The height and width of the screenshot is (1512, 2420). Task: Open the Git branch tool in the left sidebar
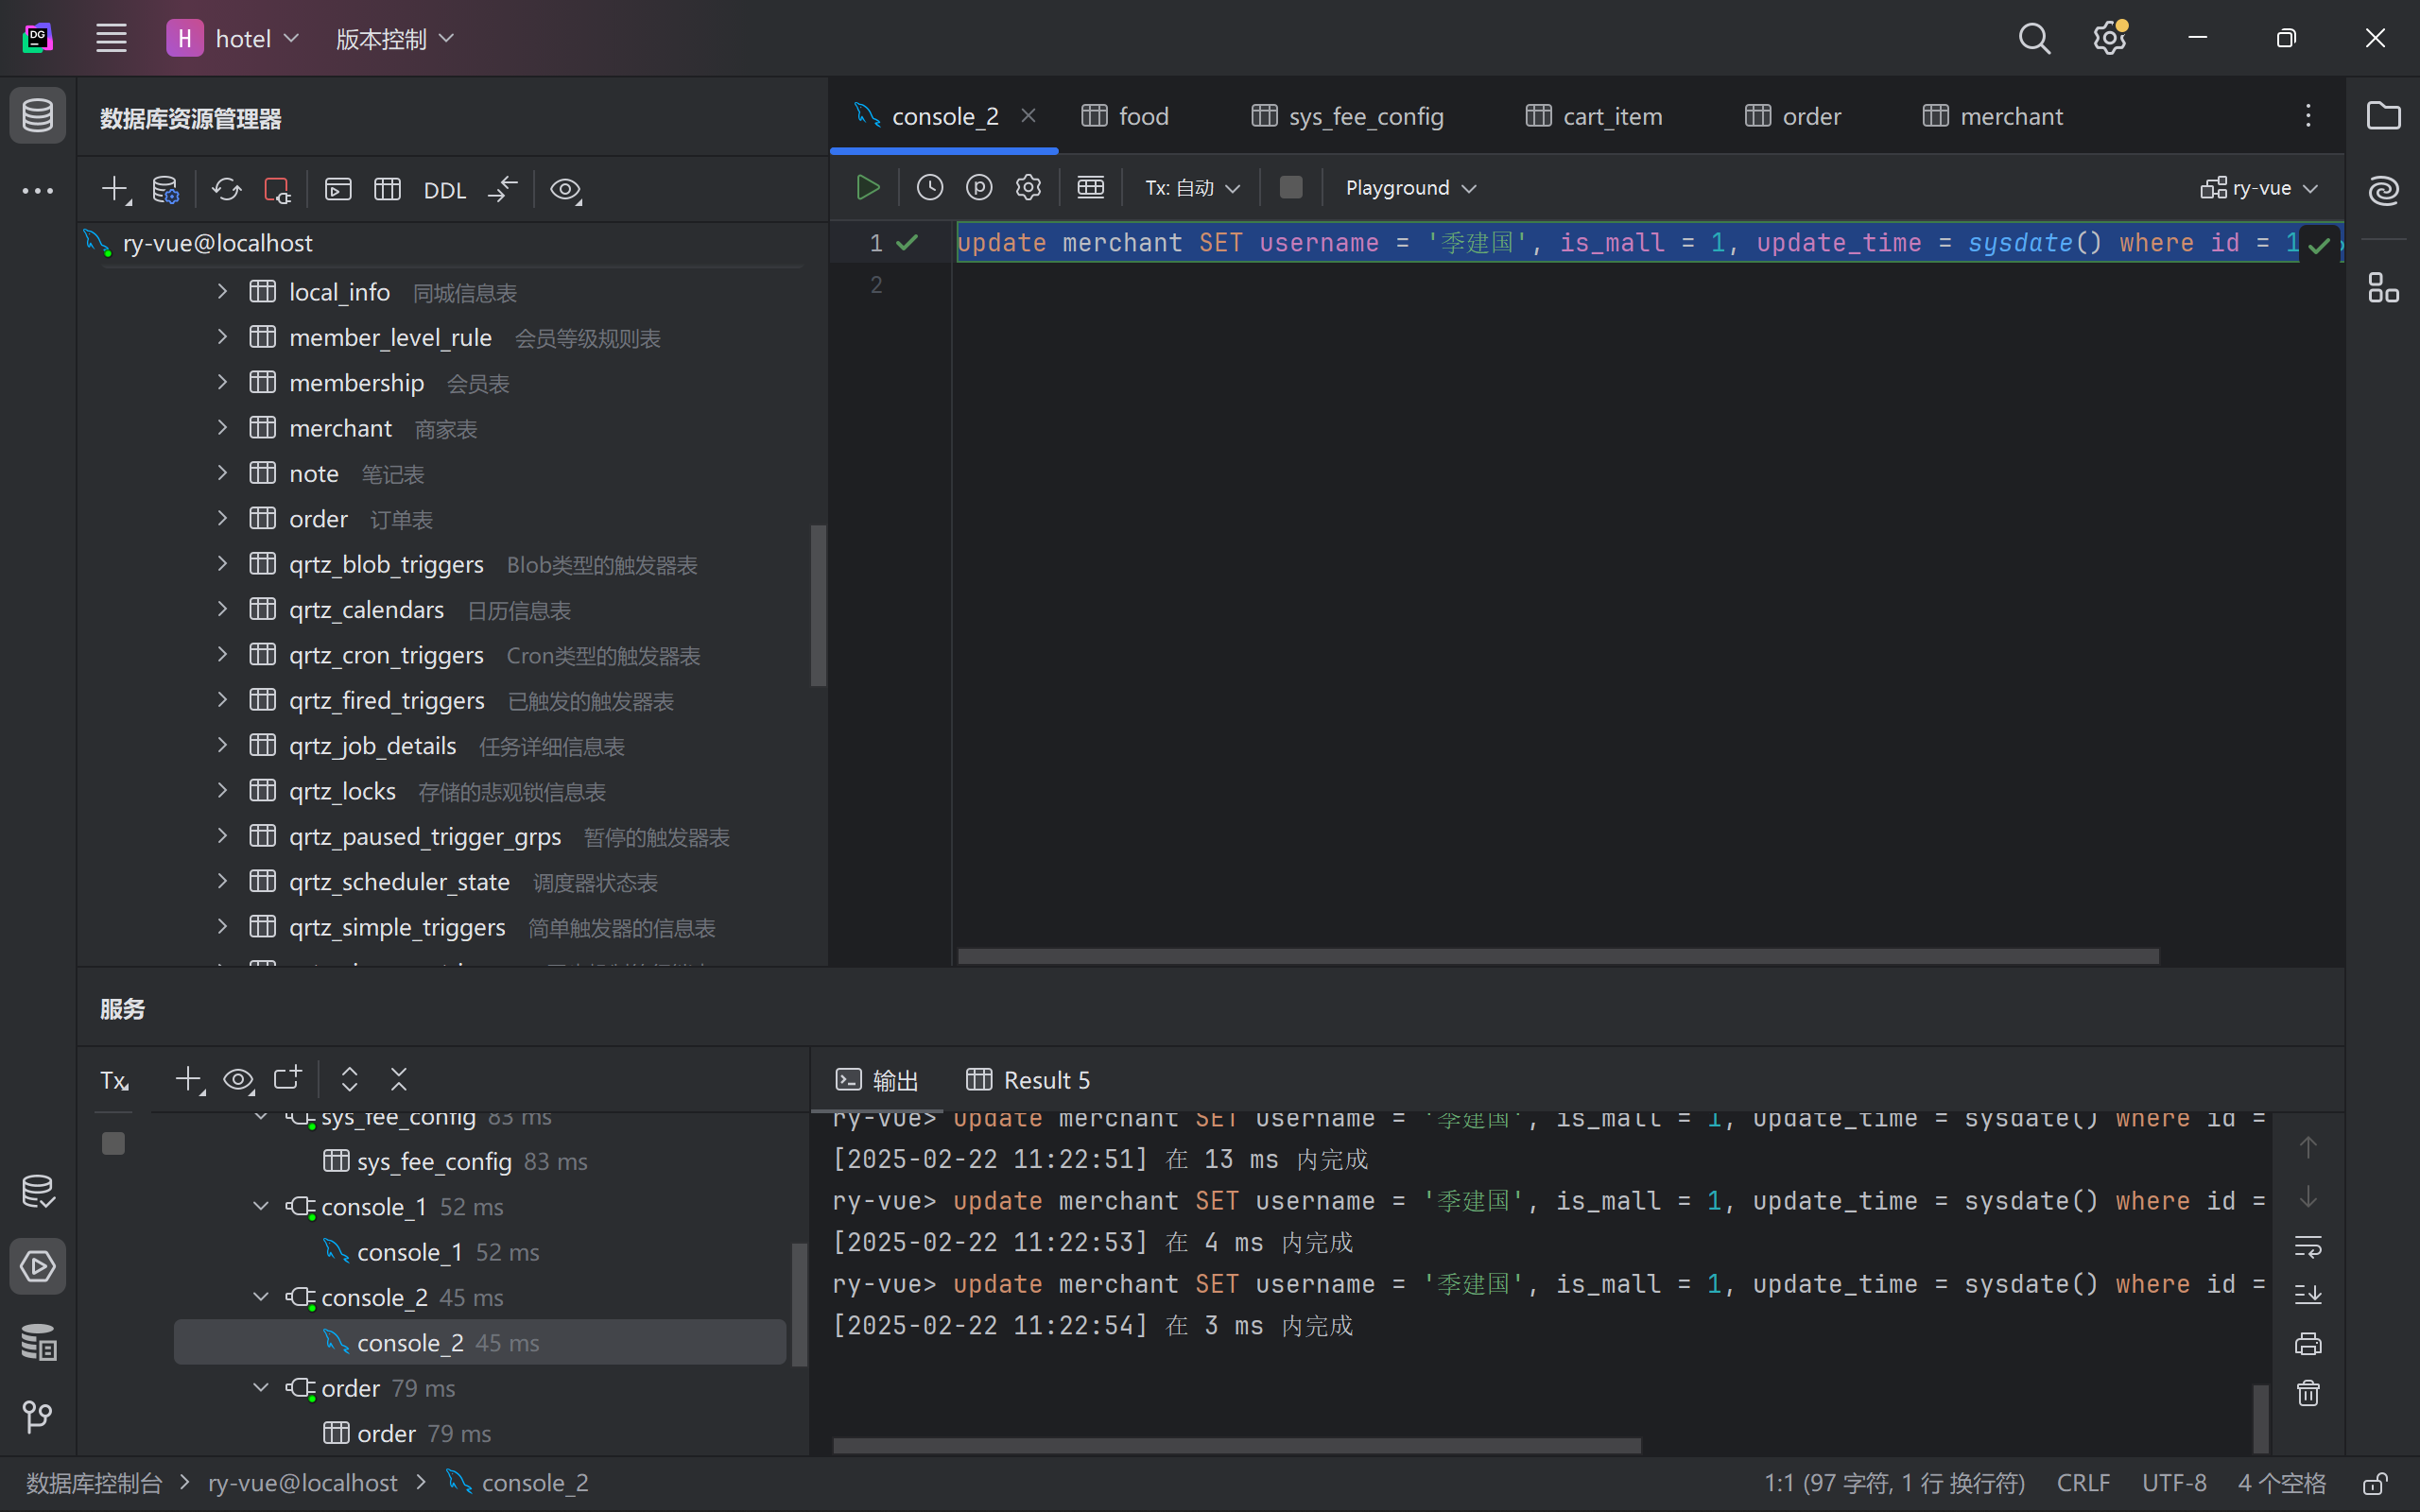coord(37,1416)
